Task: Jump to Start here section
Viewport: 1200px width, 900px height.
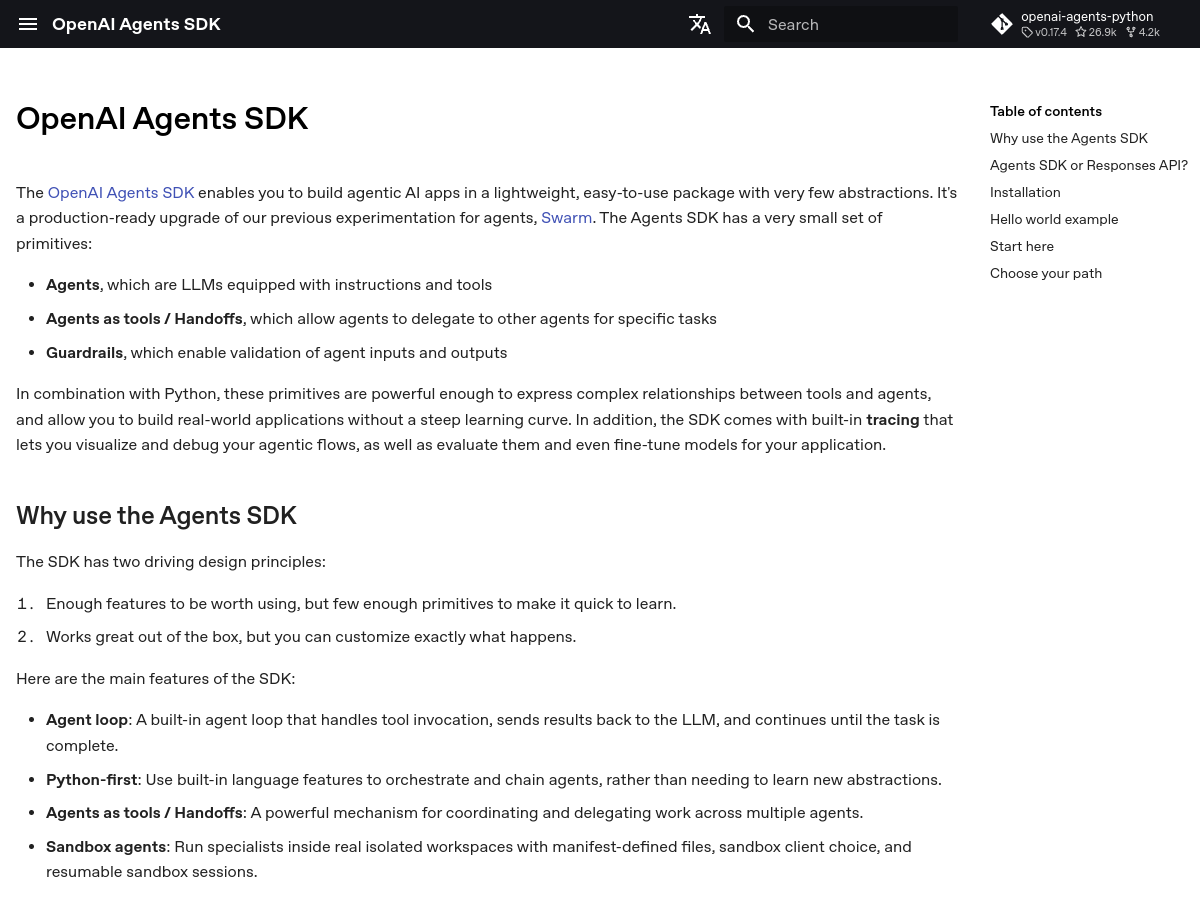Action: 1022,246
